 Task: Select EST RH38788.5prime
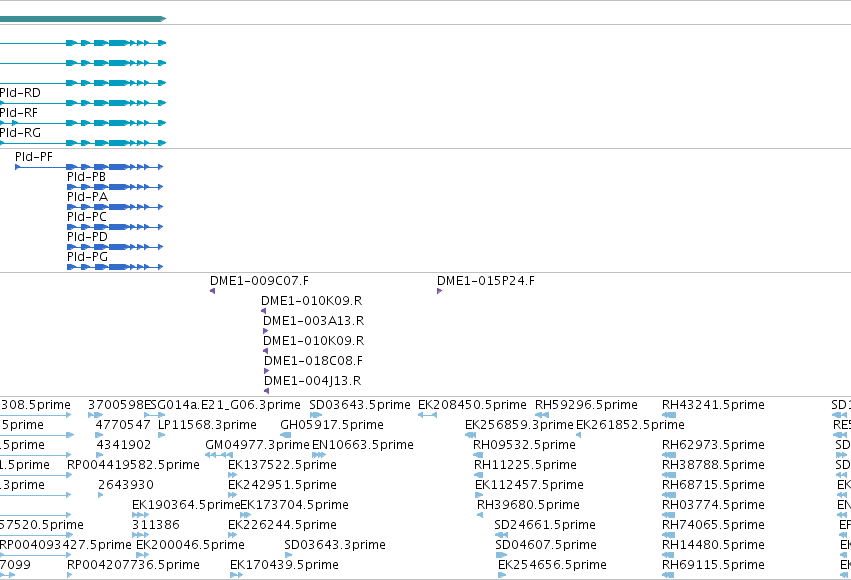click(713, 465)
